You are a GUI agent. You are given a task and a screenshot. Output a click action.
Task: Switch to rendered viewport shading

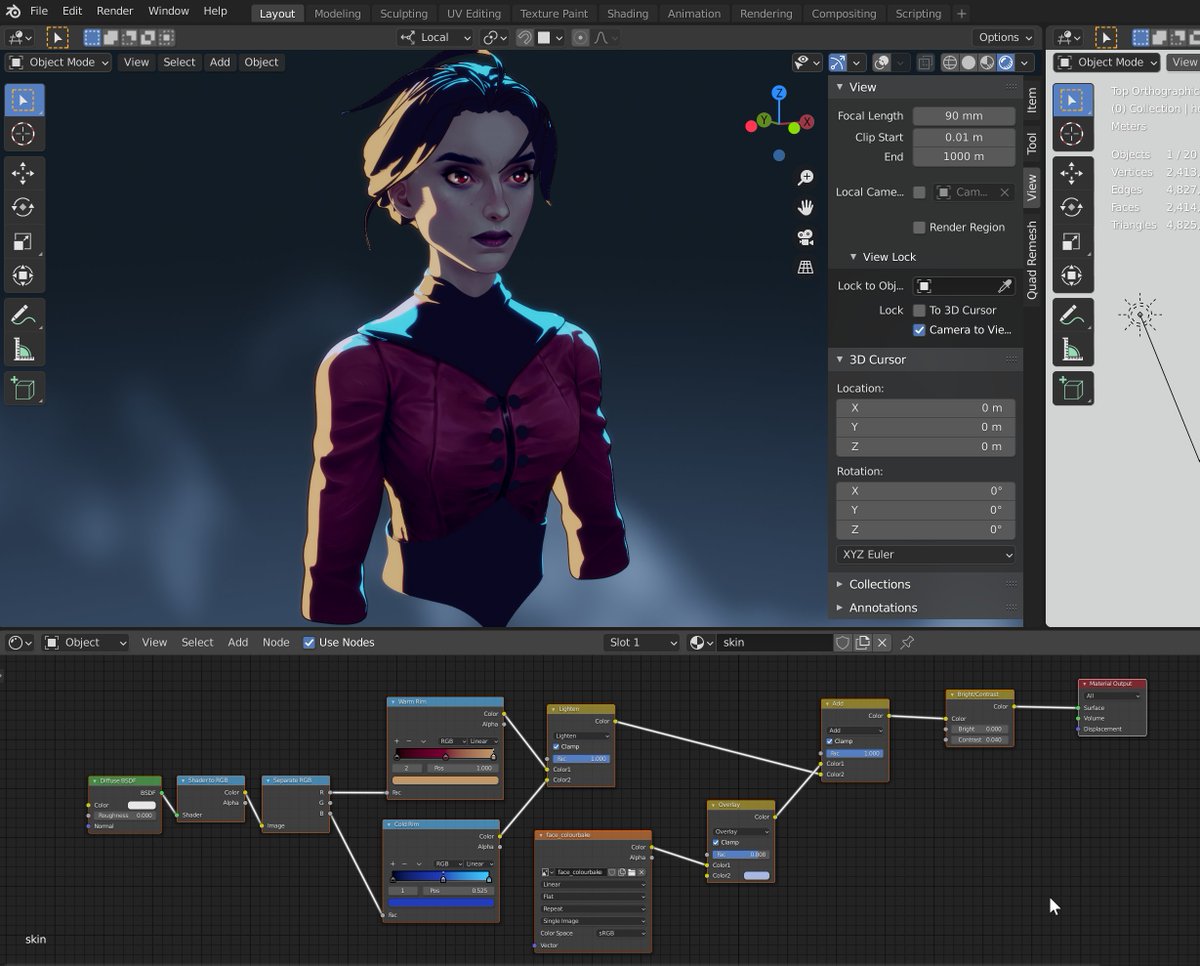coord(1006,62)
